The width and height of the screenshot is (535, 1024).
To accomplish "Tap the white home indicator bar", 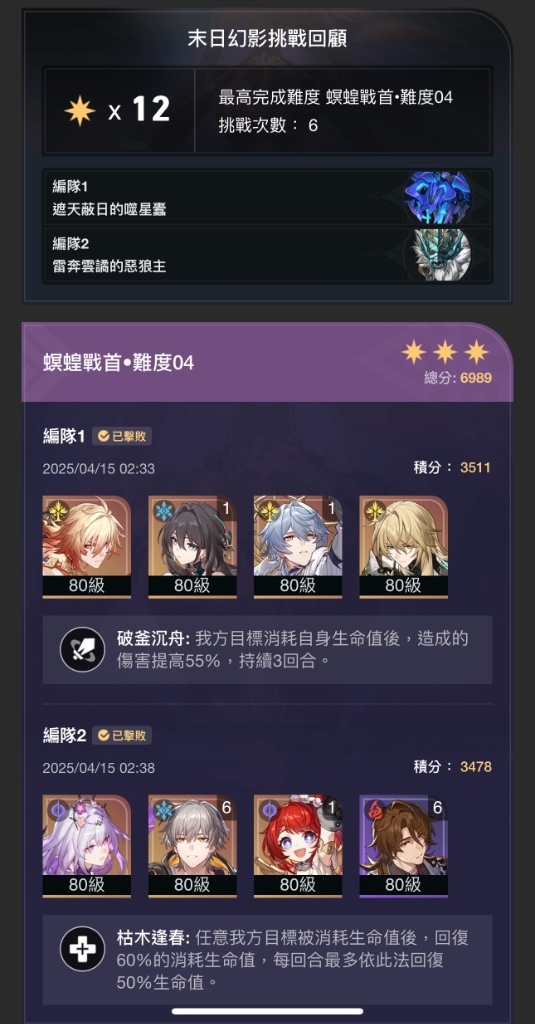I will point(267,1012).
